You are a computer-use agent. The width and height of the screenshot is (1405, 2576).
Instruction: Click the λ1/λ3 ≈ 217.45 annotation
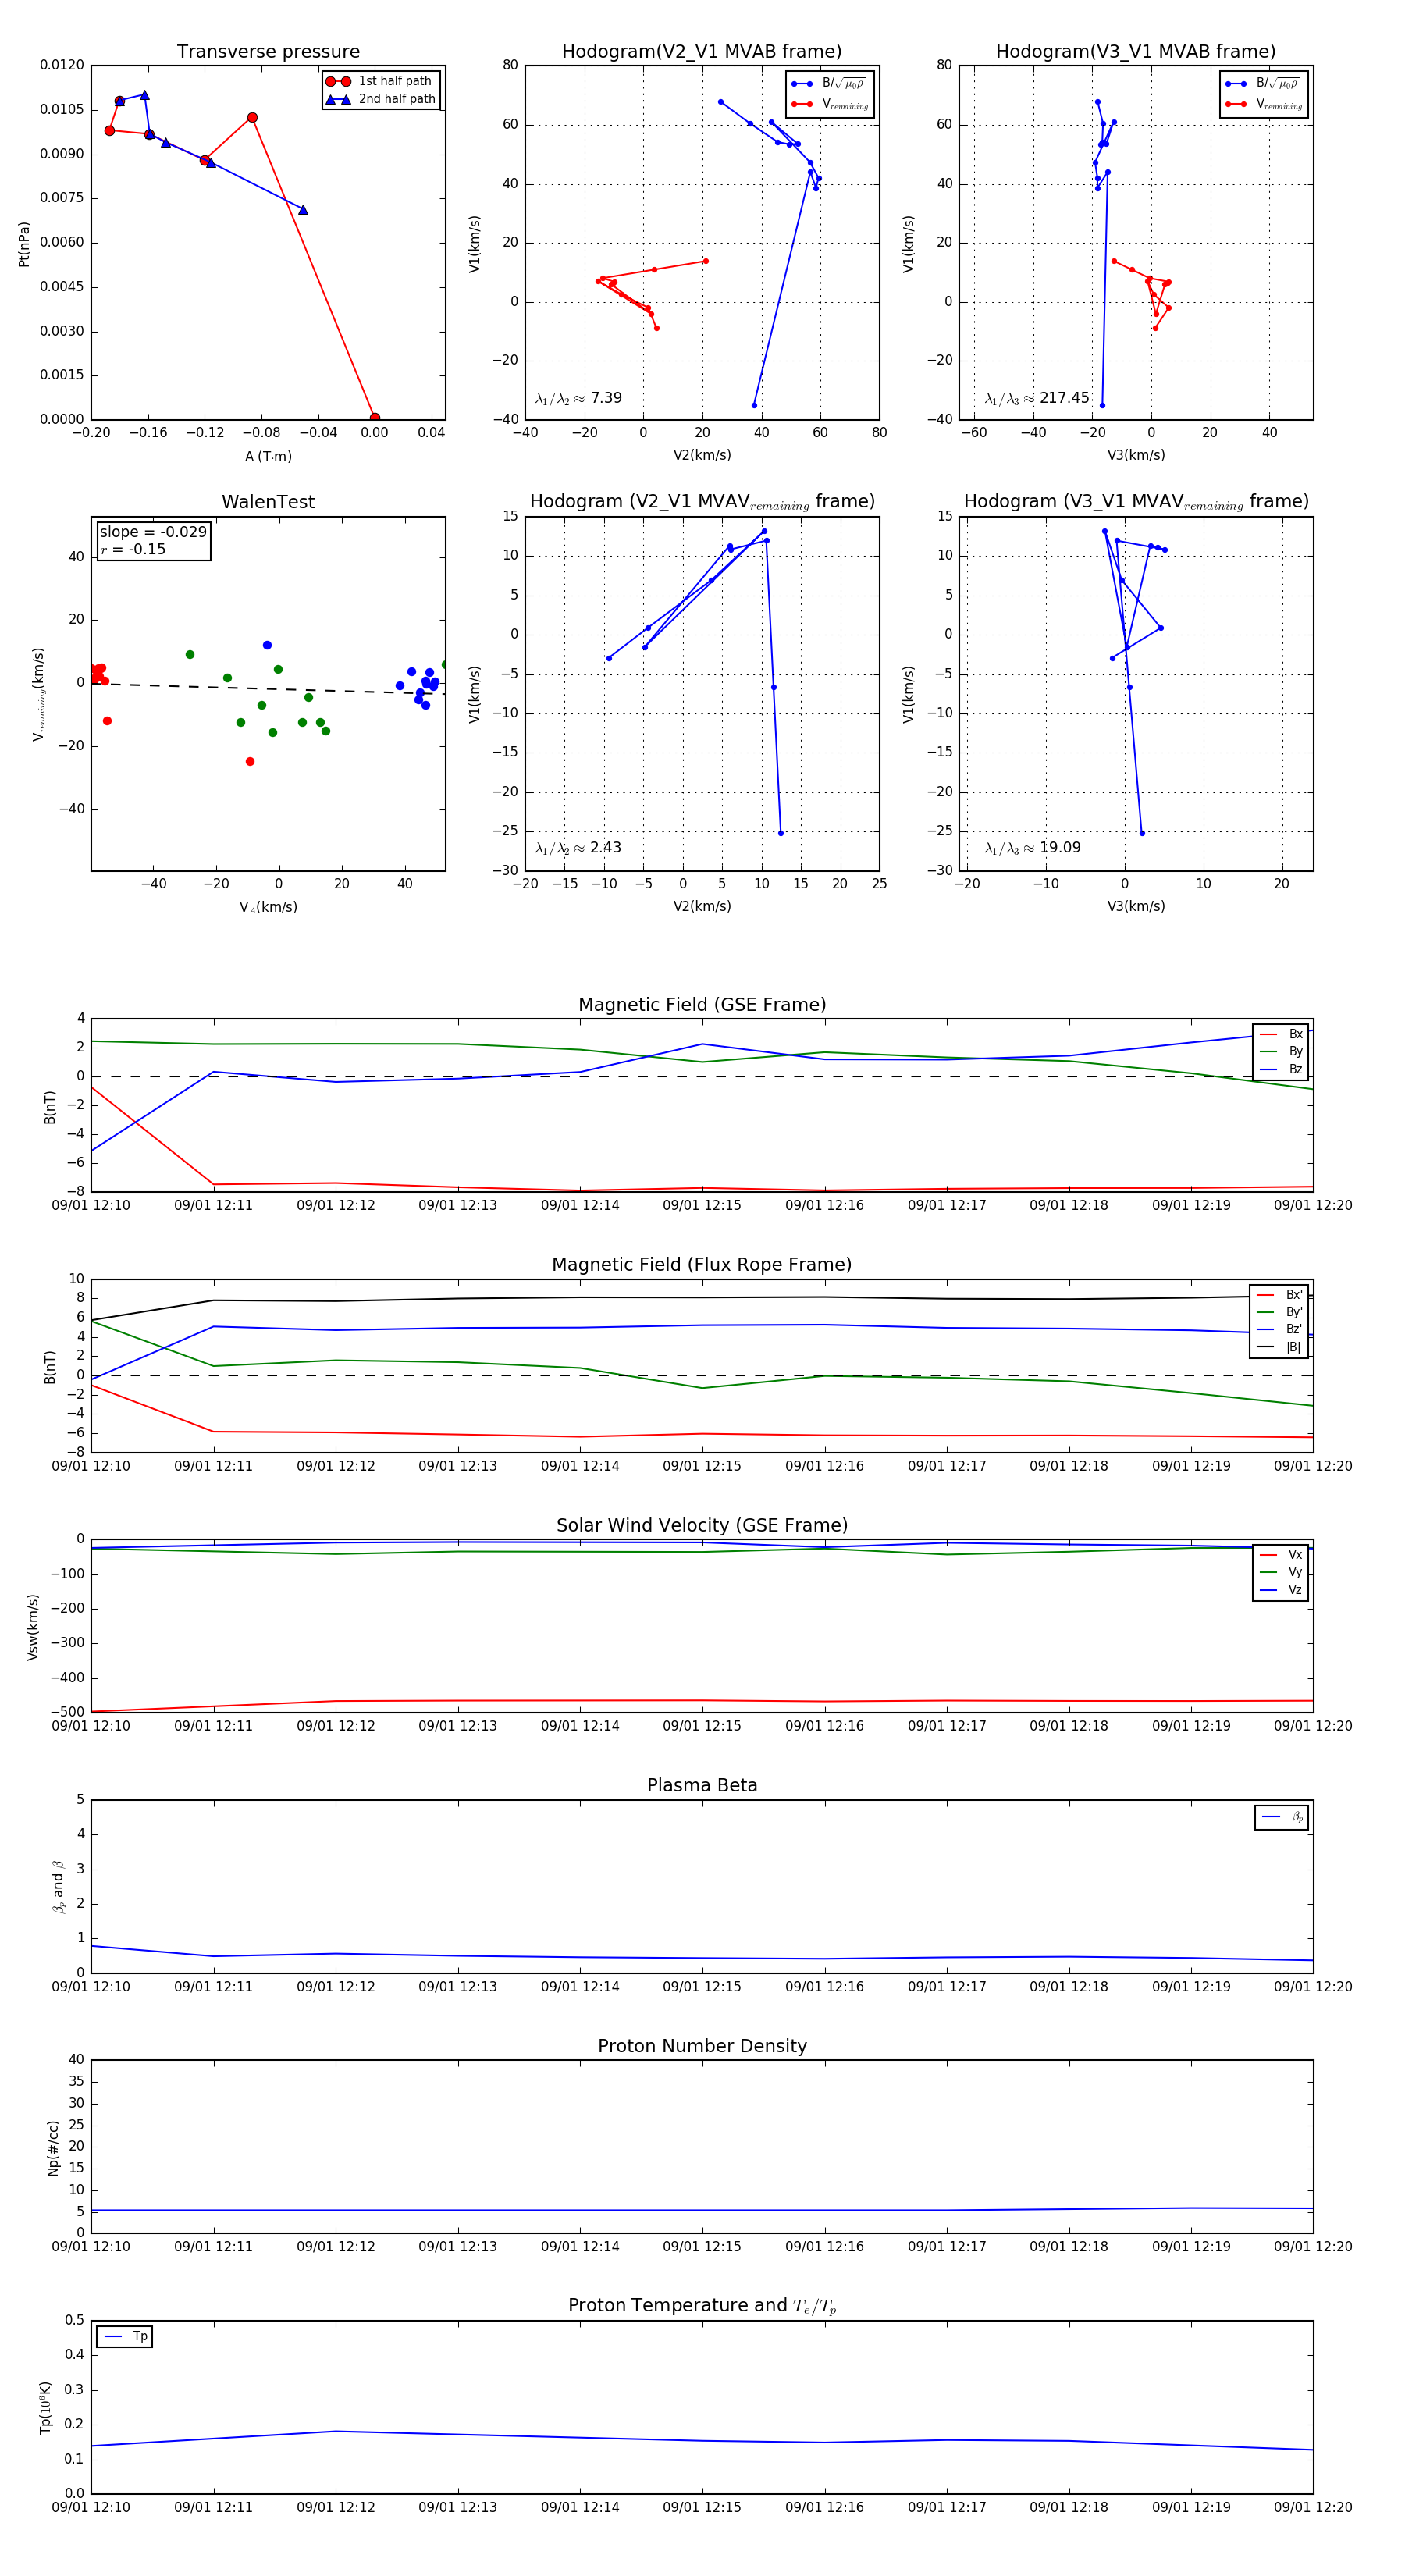(1036, 398)
